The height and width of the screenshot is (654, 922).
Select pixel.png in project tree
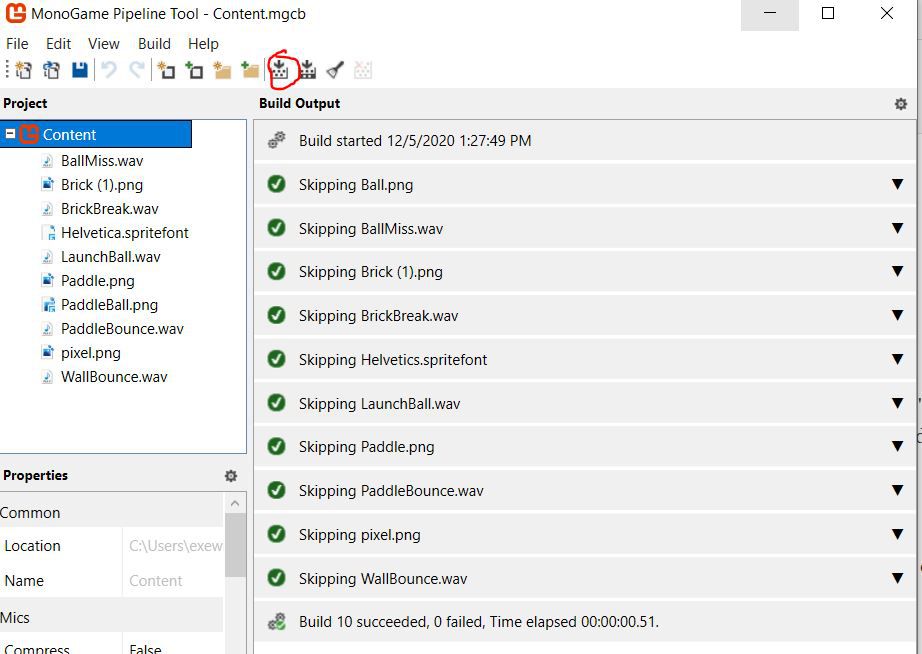click(91, 353)
